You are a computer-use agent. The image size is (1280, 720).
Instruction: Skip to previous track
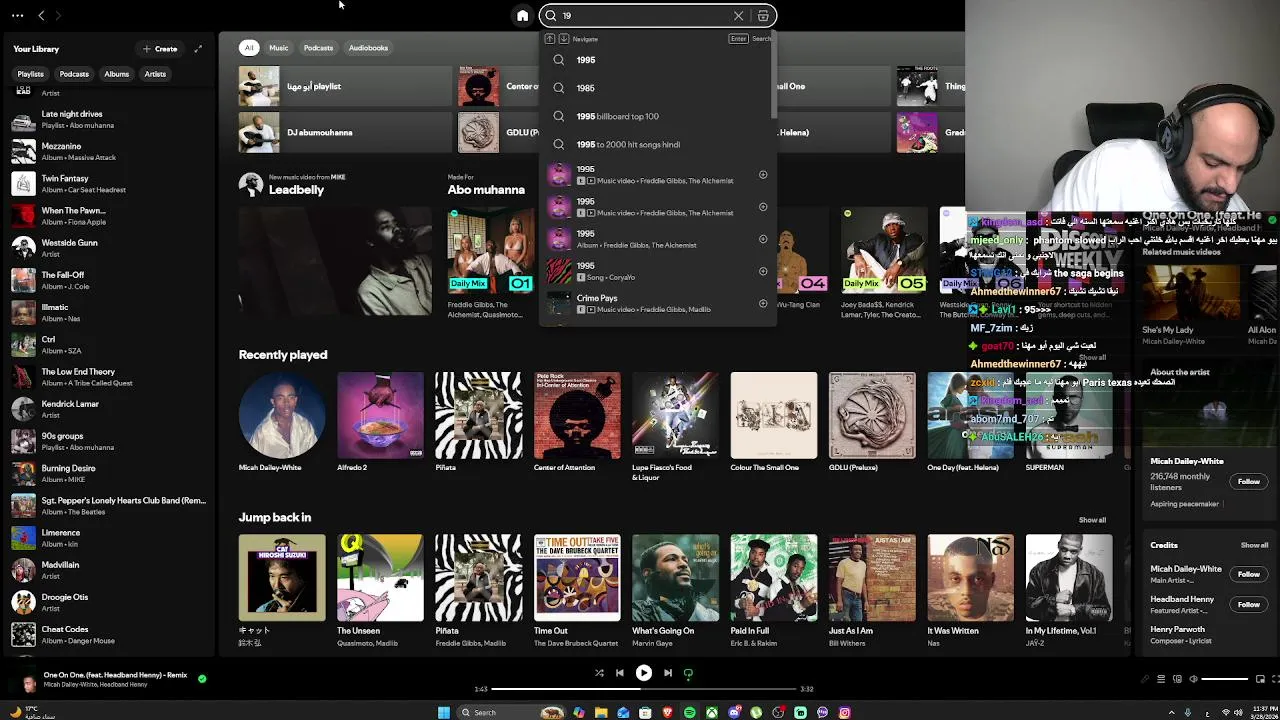click(x=620, y=673)
